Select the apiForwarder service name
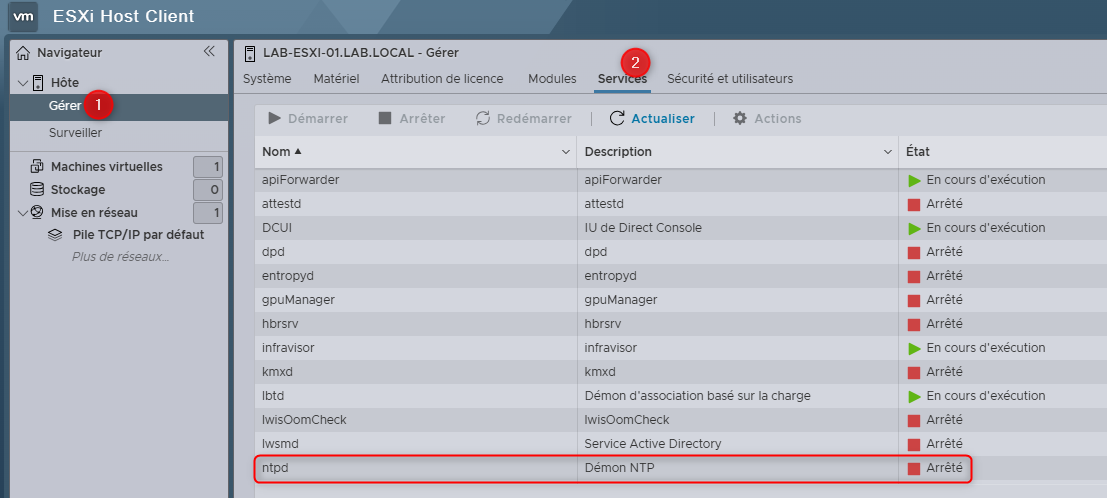 tap(300, 180)
